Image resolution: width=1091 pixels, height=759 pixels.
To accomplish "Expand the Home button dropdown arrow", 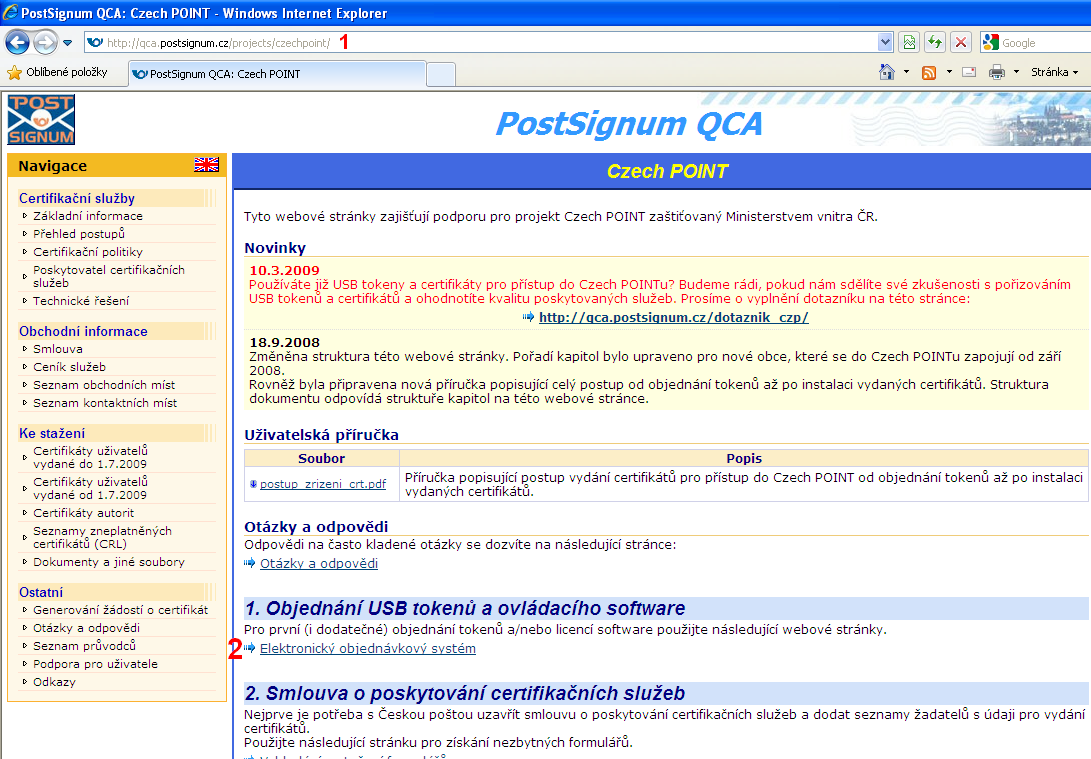I will [x=906, y=72].
